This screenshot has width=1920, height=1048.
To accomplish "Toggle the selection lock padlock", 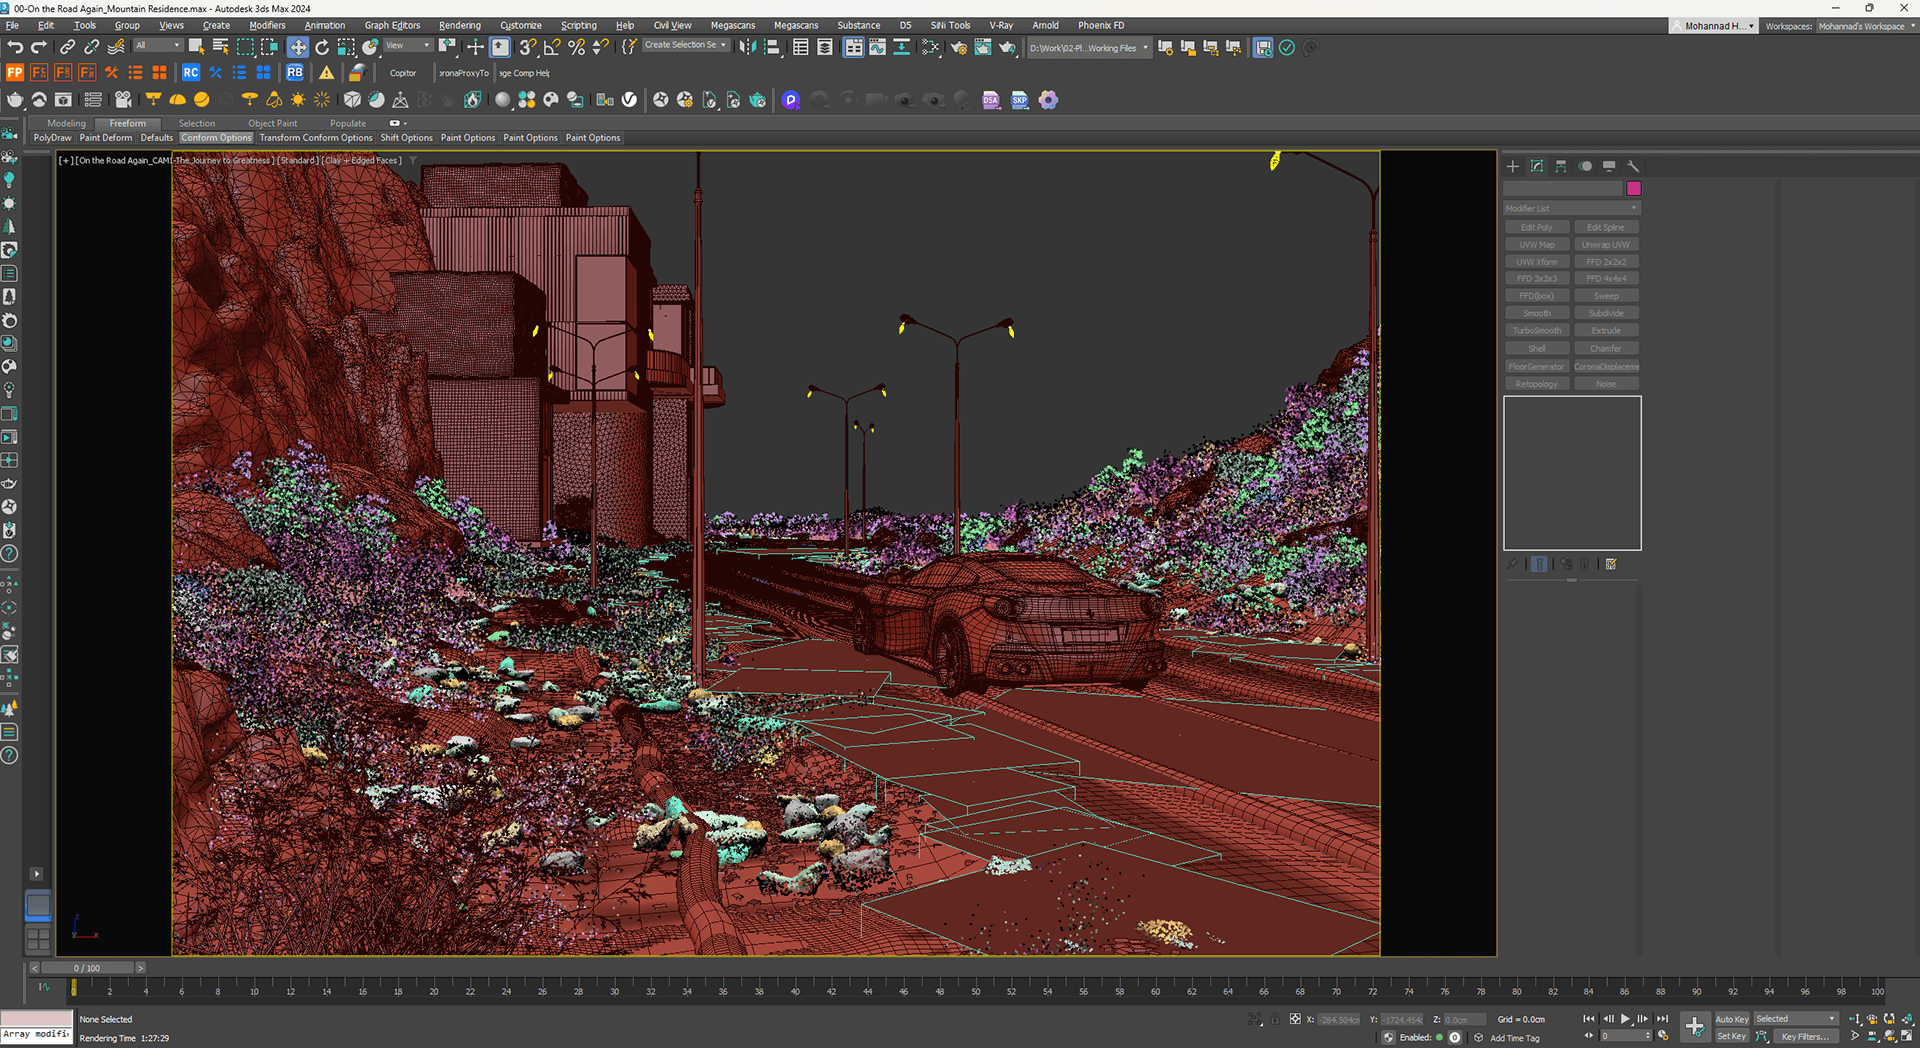I will tap(1275, 1019).
